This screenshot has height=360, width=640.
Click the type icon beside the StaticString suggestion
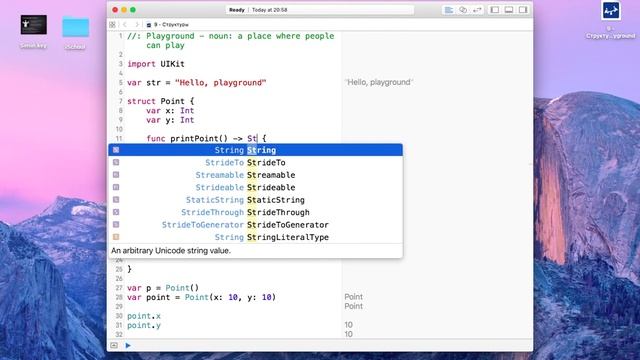click(x=116, y=200)
